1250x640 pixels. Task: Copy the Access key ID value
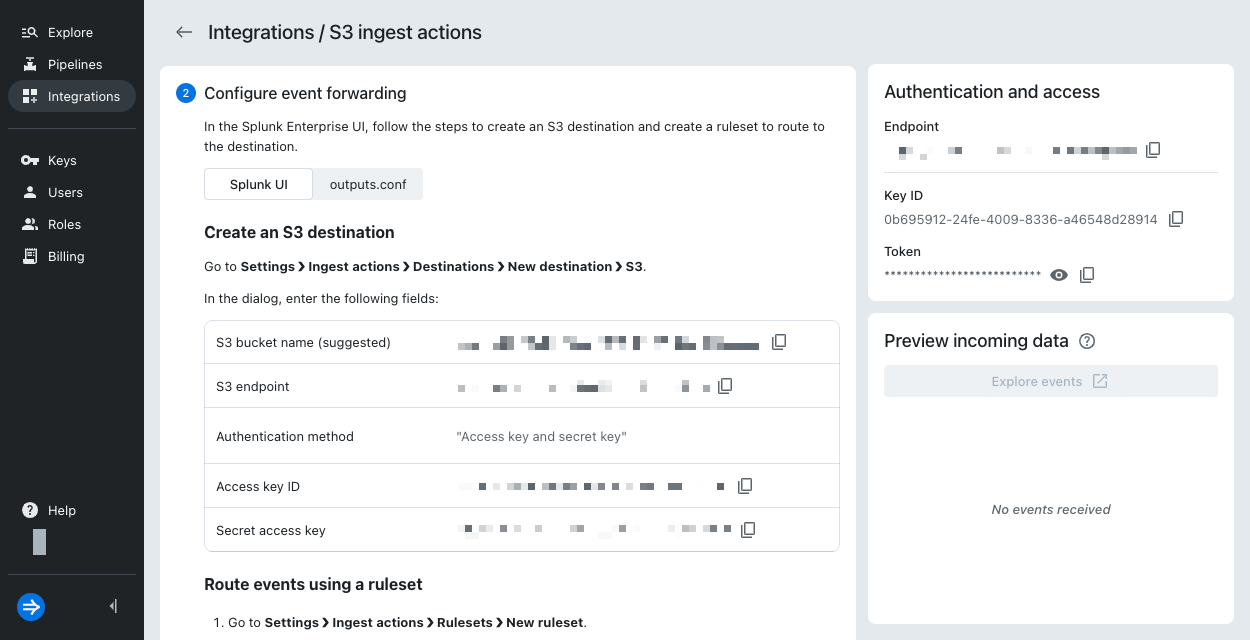tap(745, 486)
